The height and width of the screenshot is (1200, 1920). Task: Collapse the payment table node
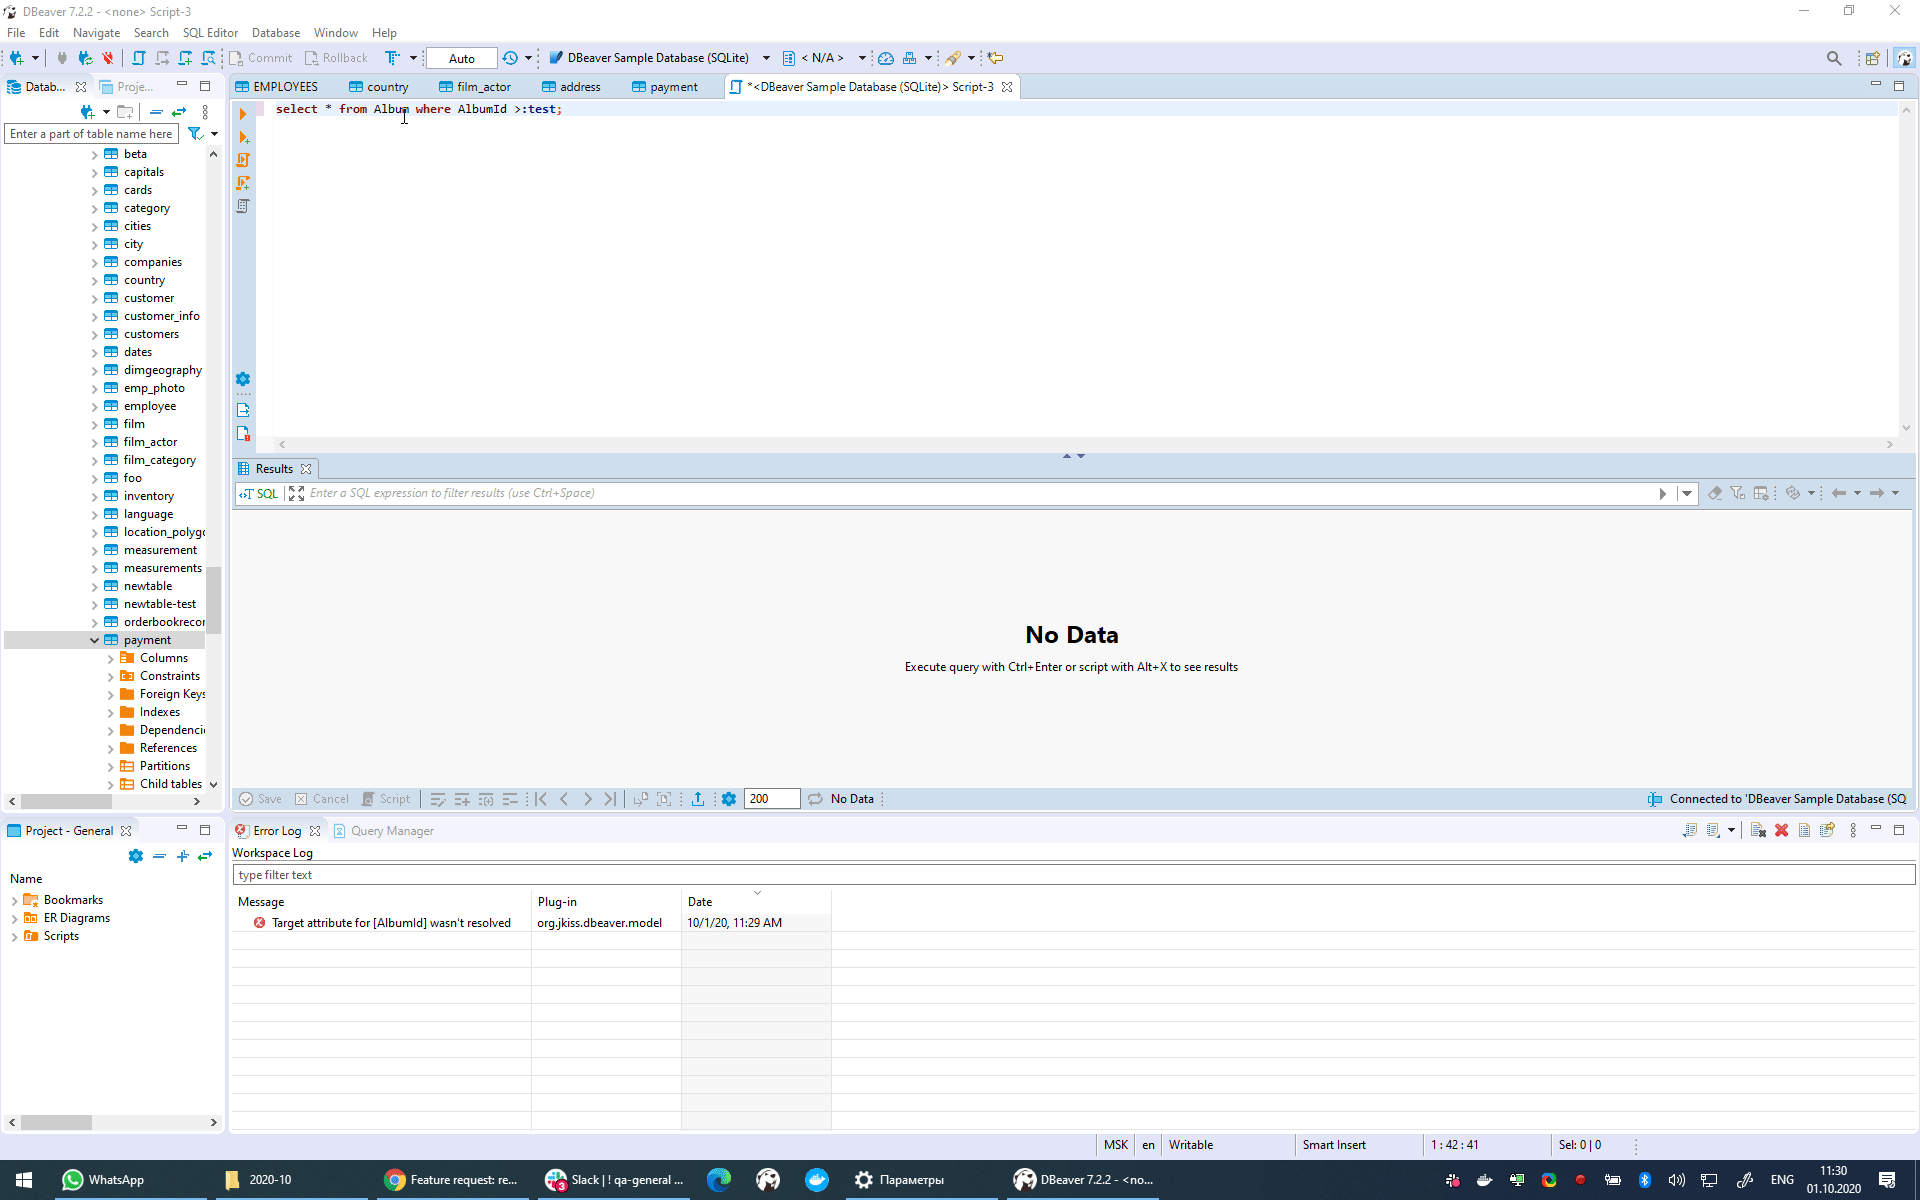tap(95, 640)
